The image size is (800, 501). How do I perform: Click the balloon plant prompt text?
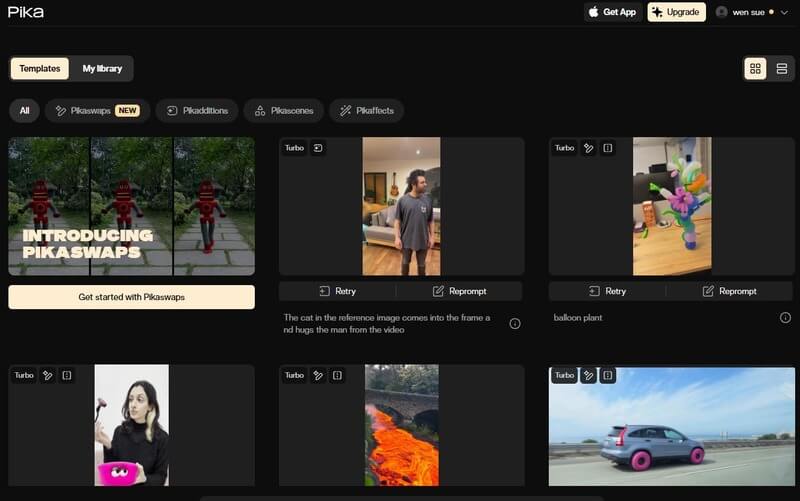578,318
